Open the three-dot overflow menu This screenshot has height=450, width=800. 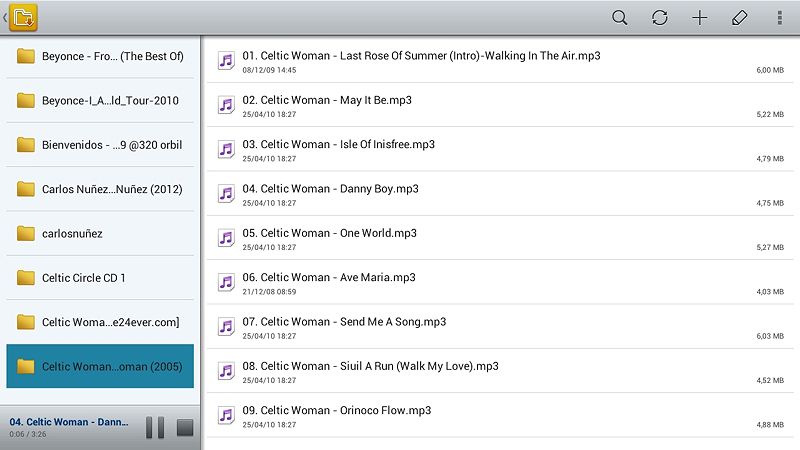click(780, 18)
